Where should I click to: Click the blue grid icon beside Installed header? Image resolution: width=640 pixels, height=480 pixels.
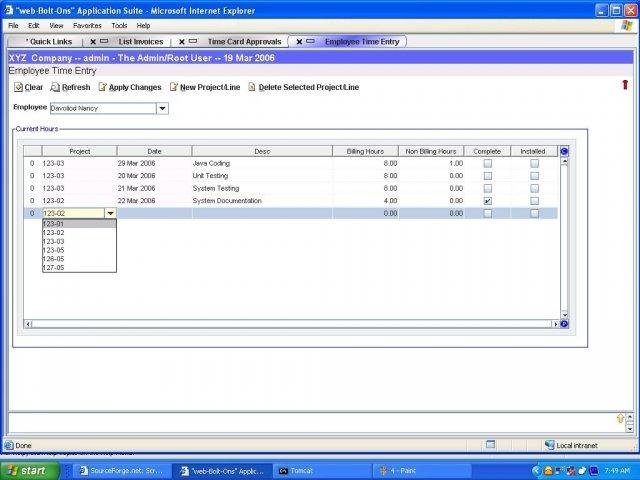coord(564,151)
